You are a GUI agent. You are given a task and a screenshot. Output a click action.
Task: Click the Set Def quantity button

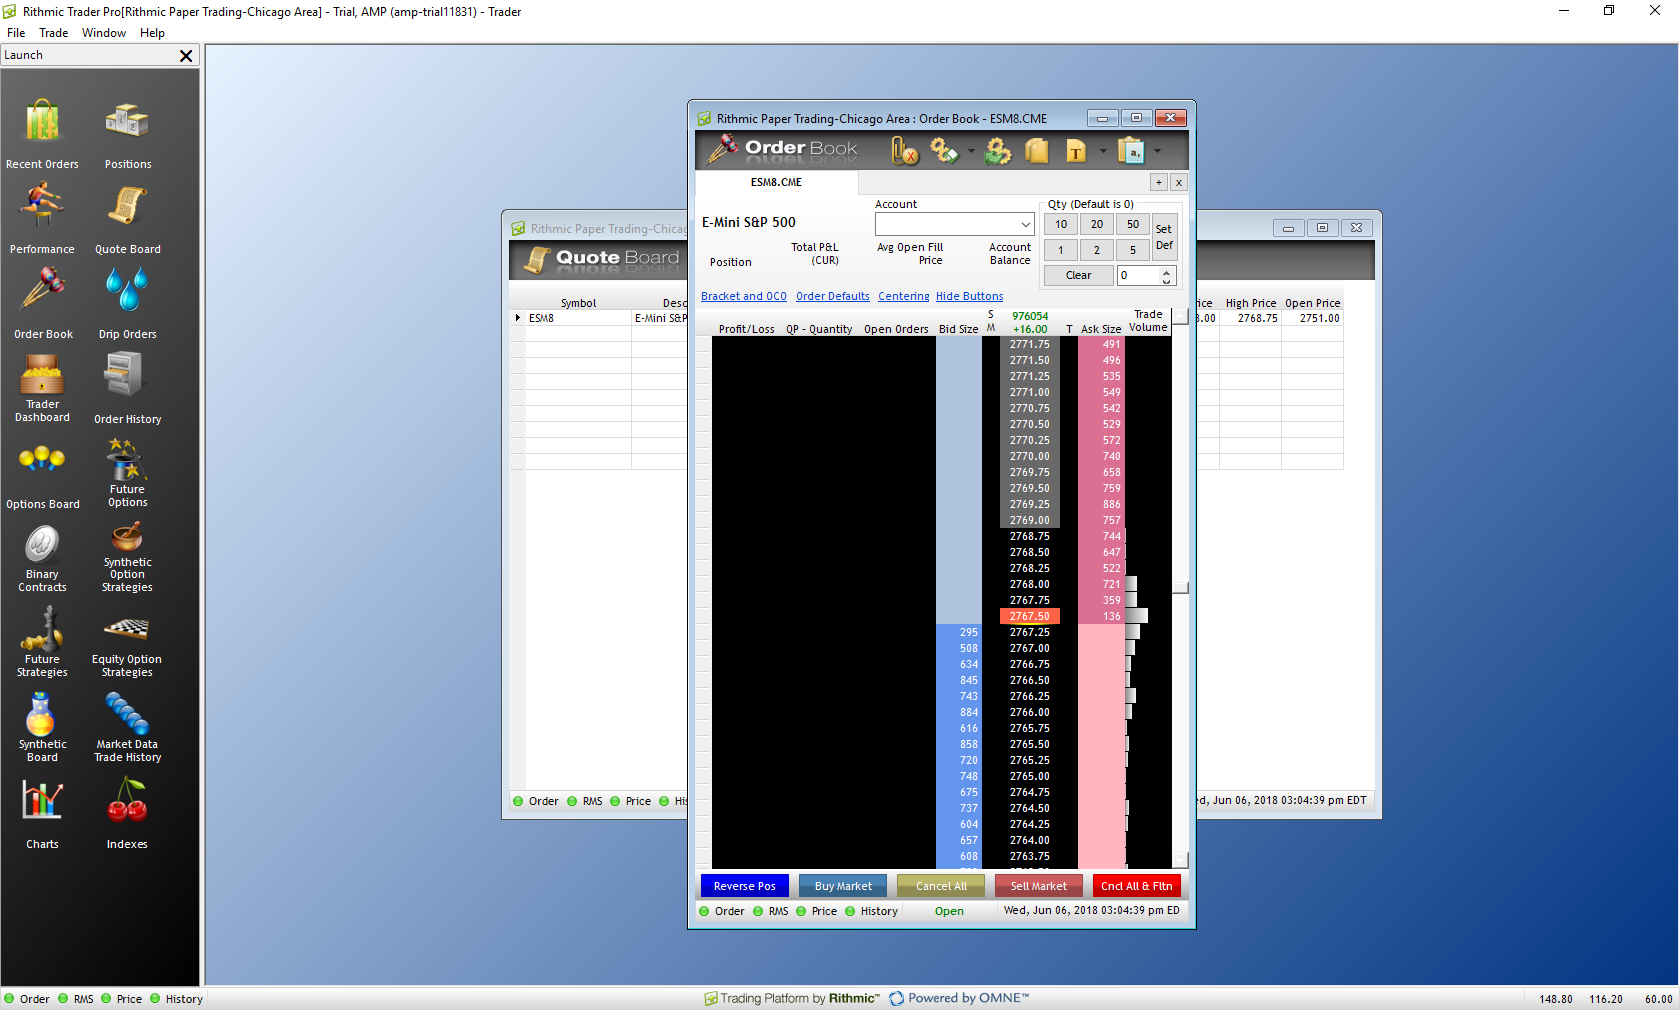tap(1164, 237)
